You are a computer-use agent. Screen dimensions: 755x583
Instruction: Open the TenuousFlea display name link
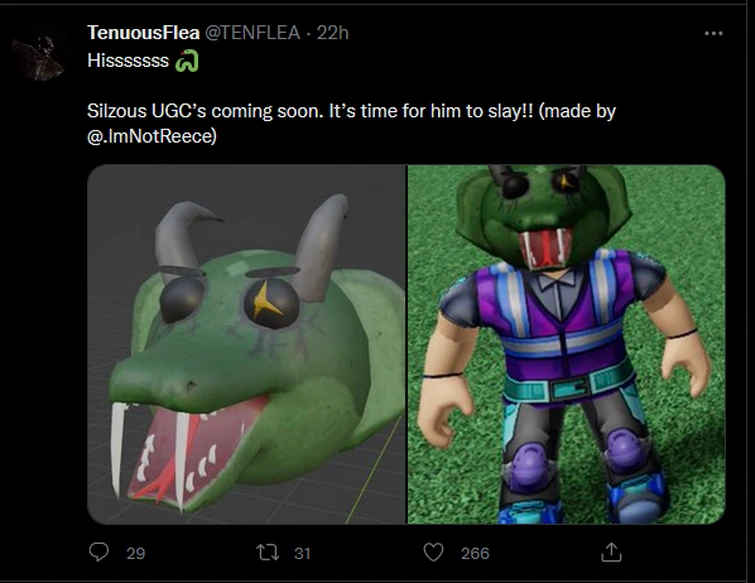point(143,34)
